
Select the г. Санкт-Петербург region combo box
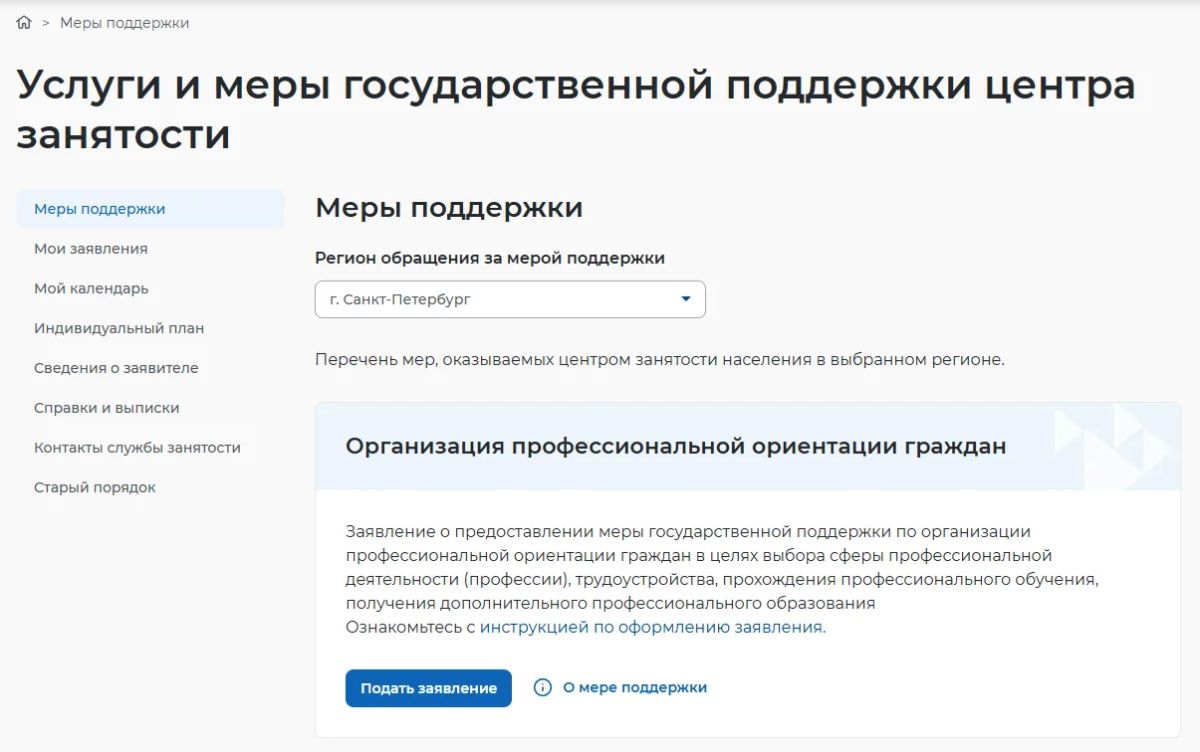click(x=510, y=299)
